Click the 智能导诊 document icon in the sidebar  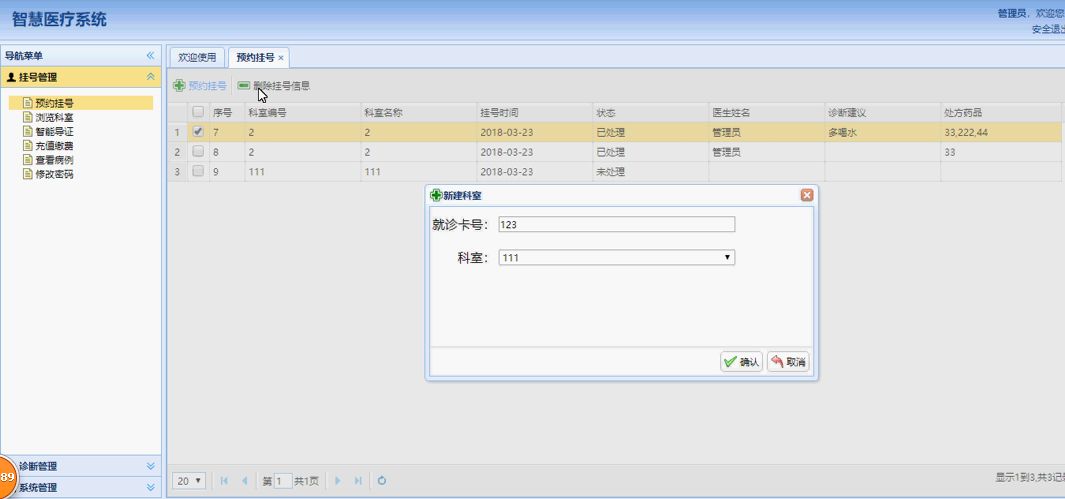pos(28,132)
